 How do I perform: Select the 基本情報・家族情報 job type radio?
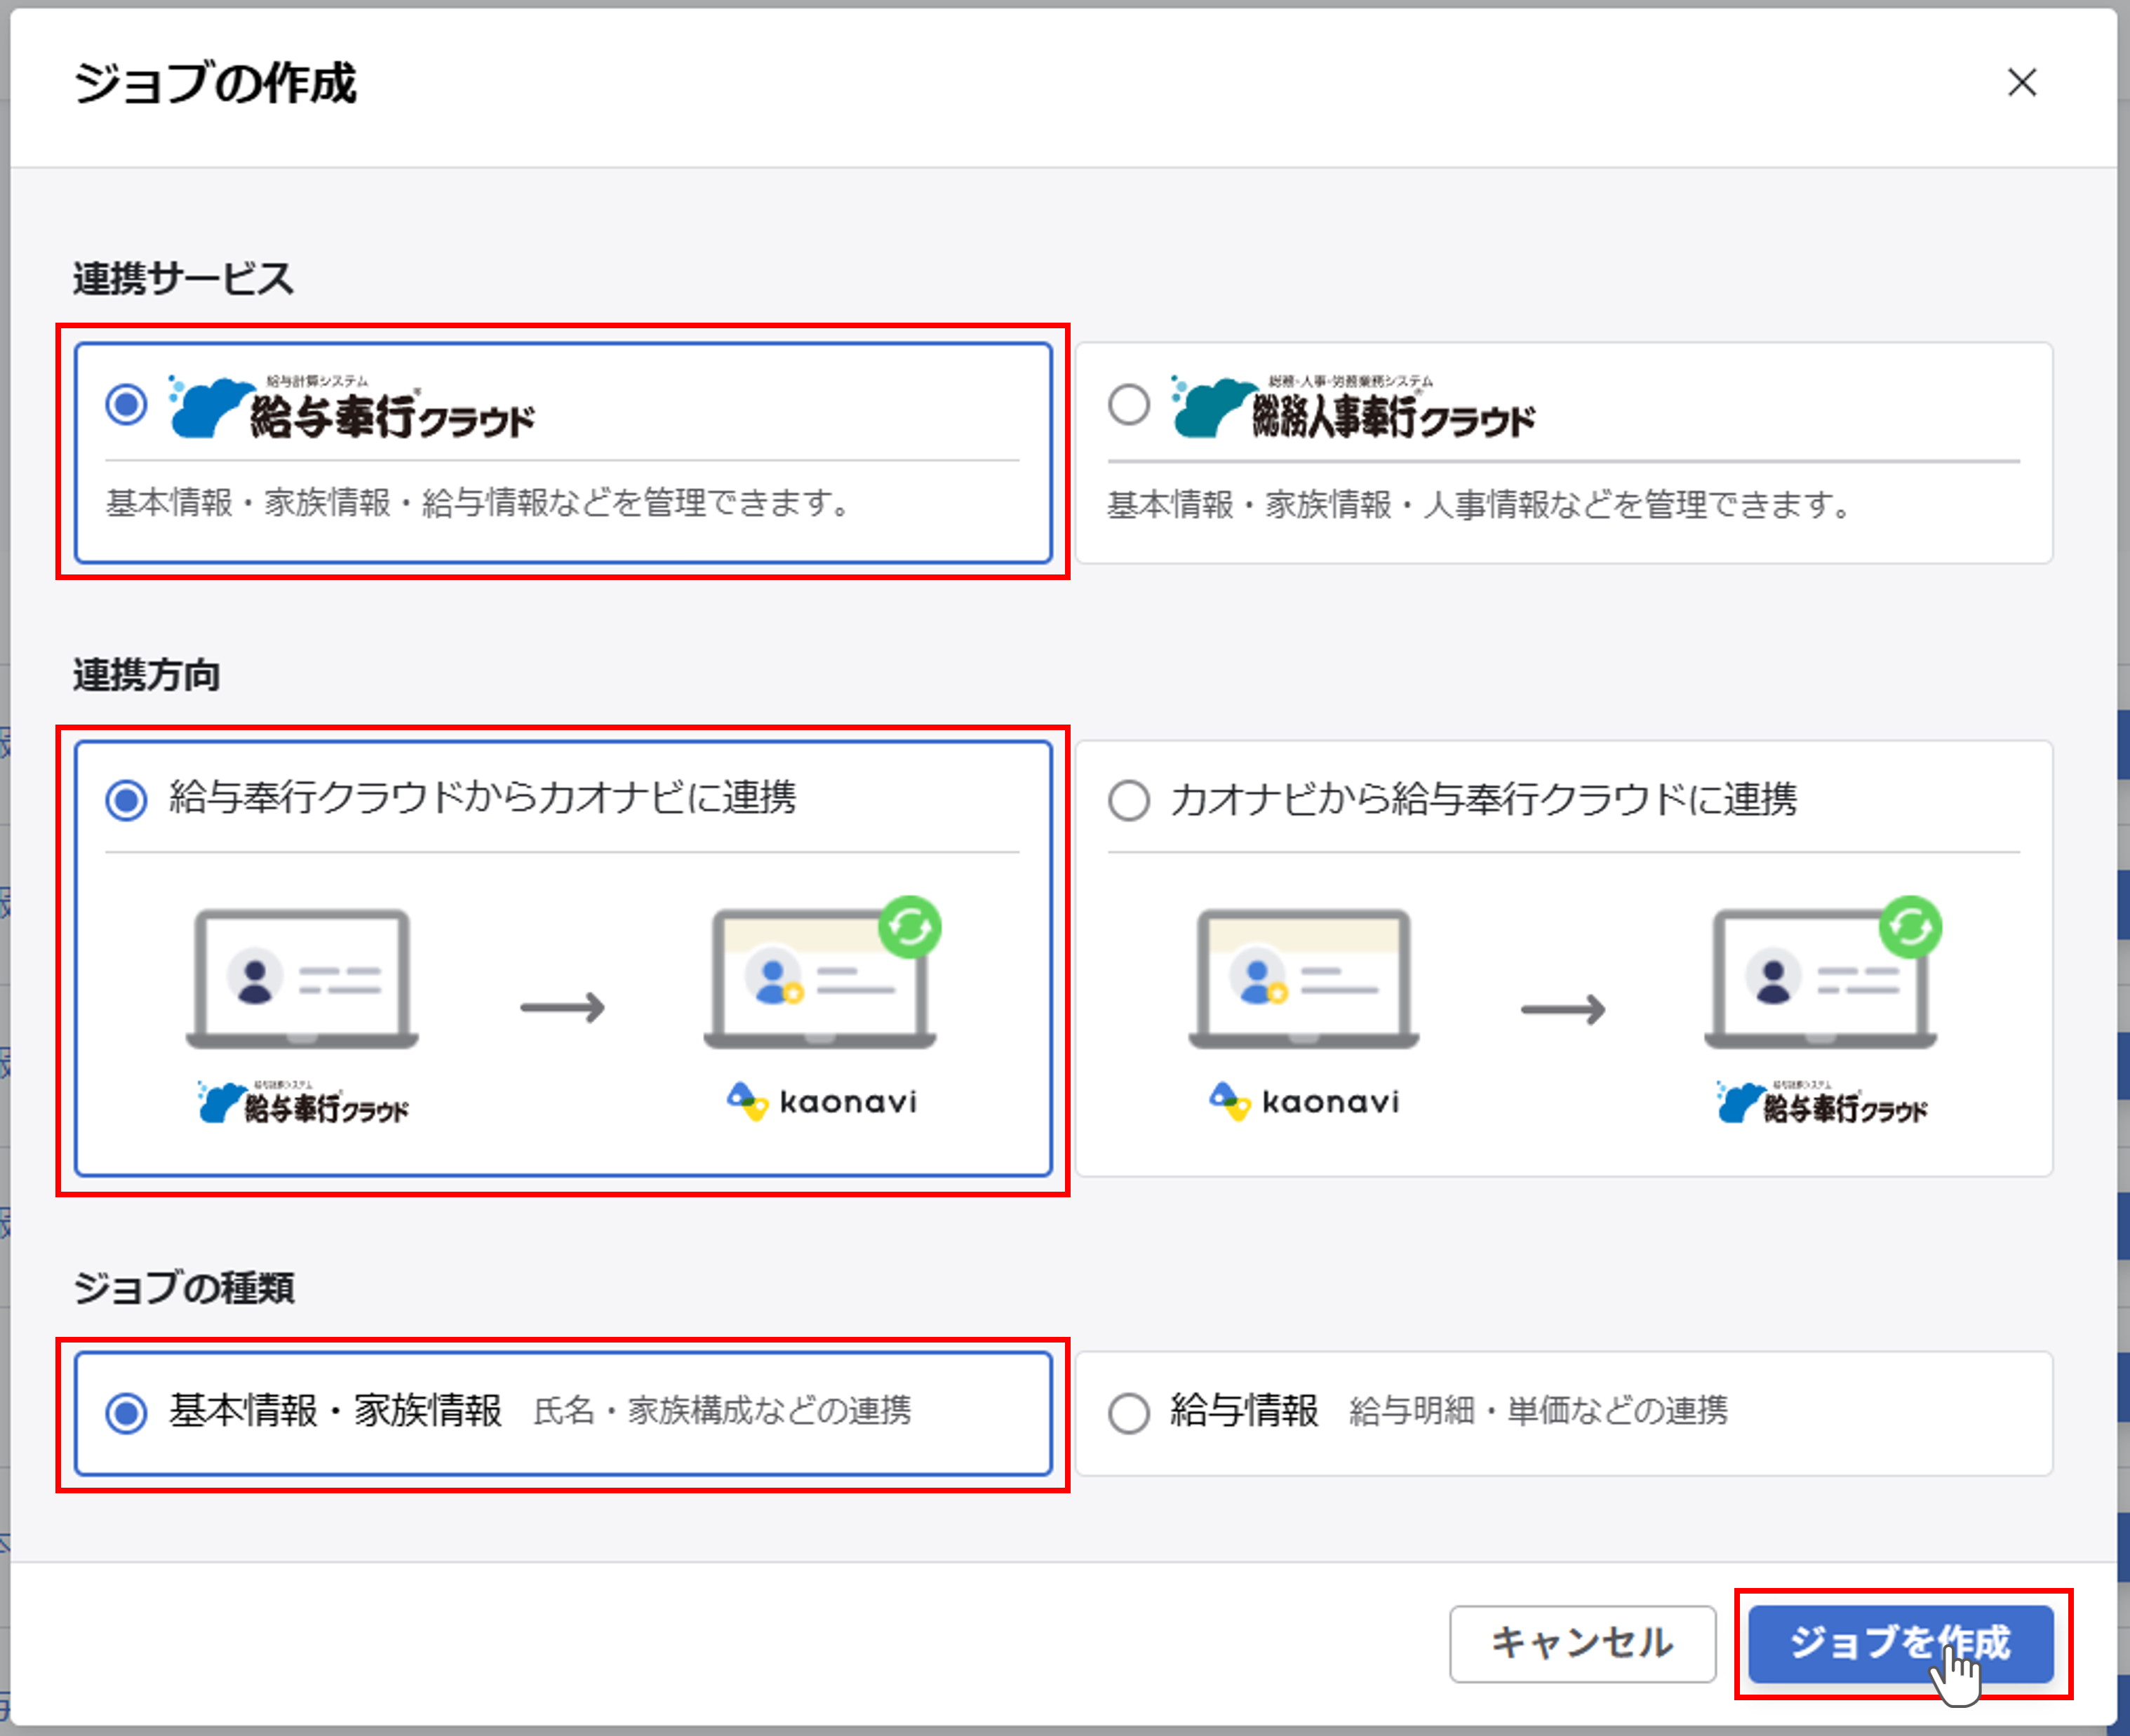pyautogui.click(x=126, y=1413)
